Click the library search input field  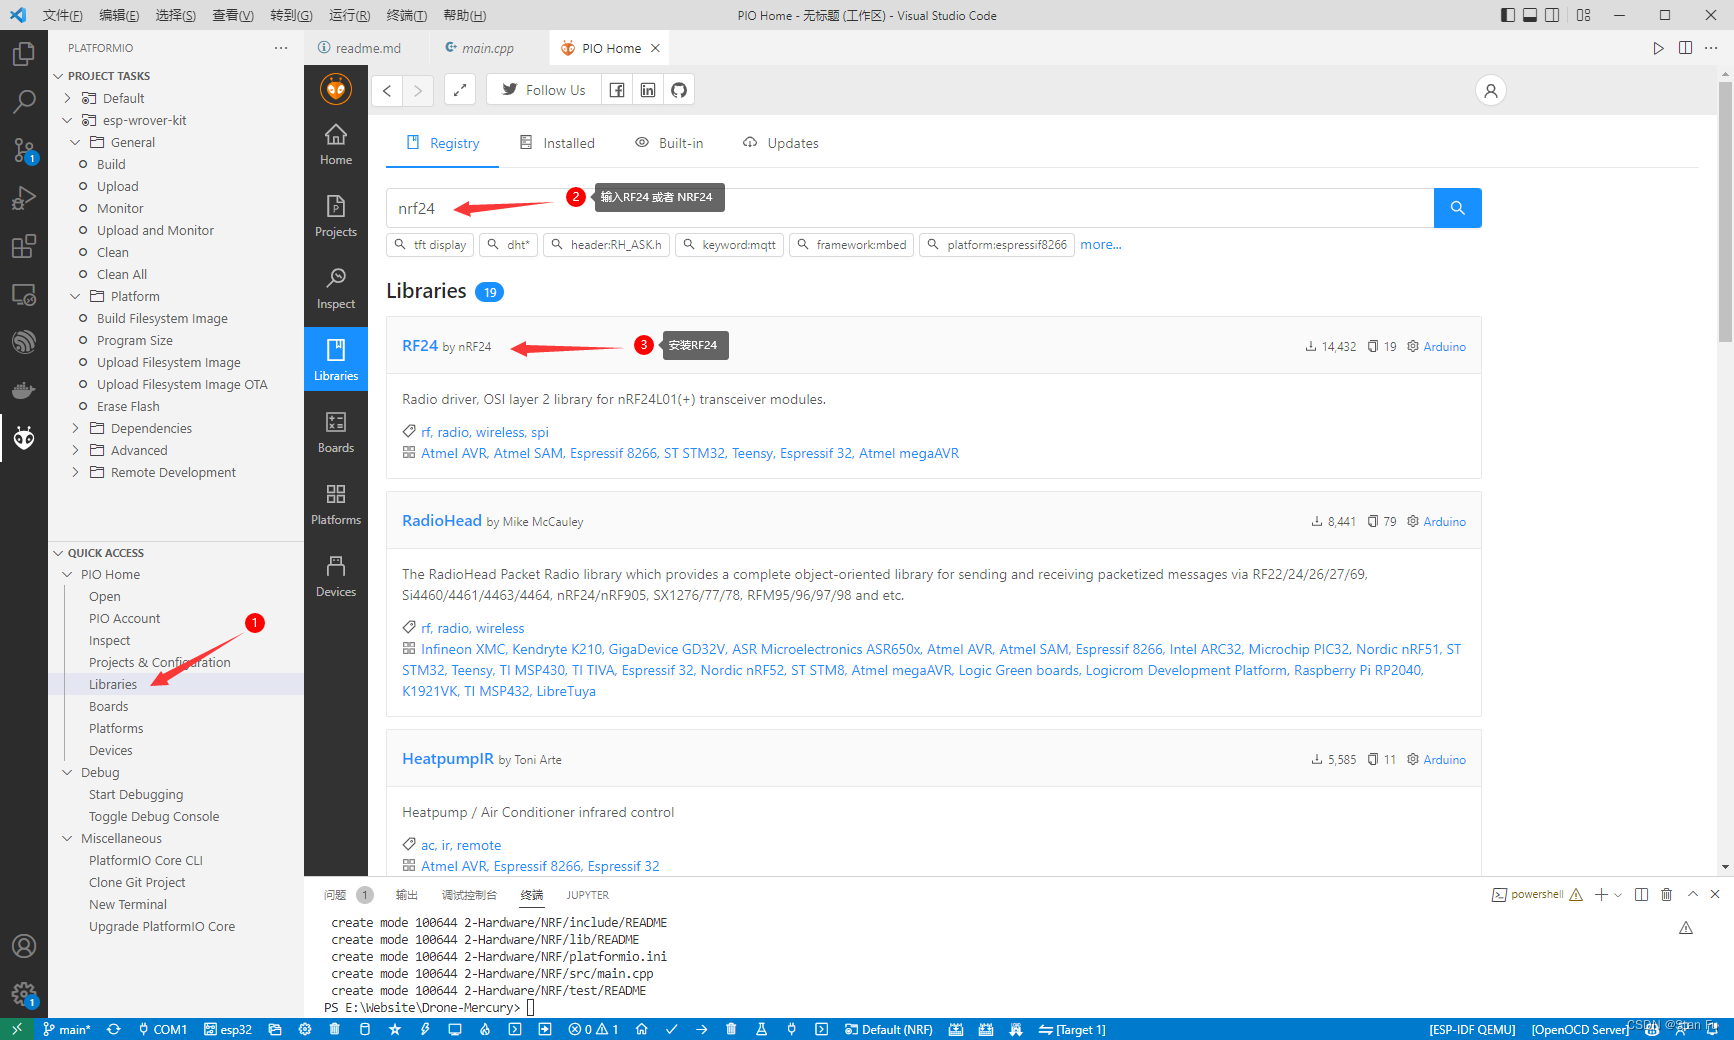click(910, 208)
